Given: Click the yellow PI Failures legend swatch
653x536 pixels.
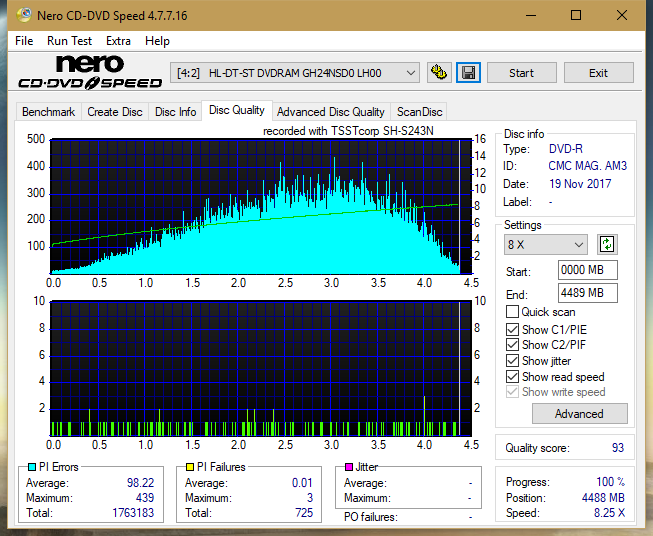Looking at the screenshot, I should coord(189,467).
